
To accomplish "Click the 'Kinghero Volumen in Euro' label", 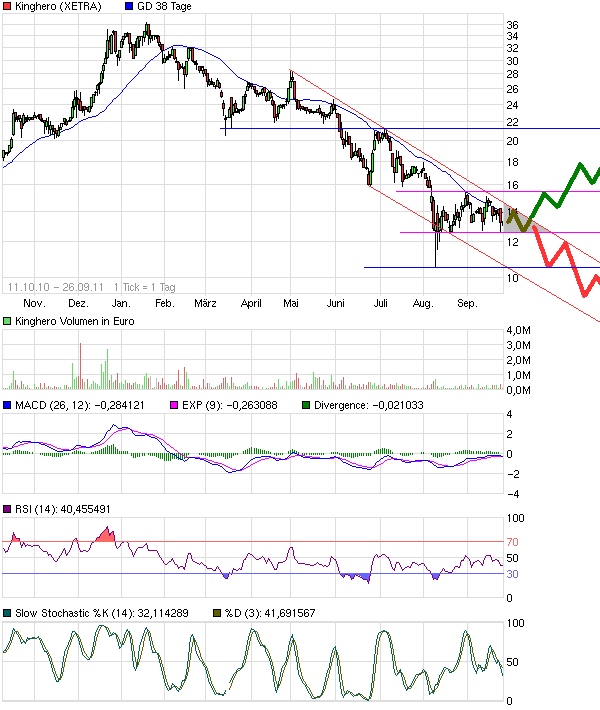I will (75, 321).
